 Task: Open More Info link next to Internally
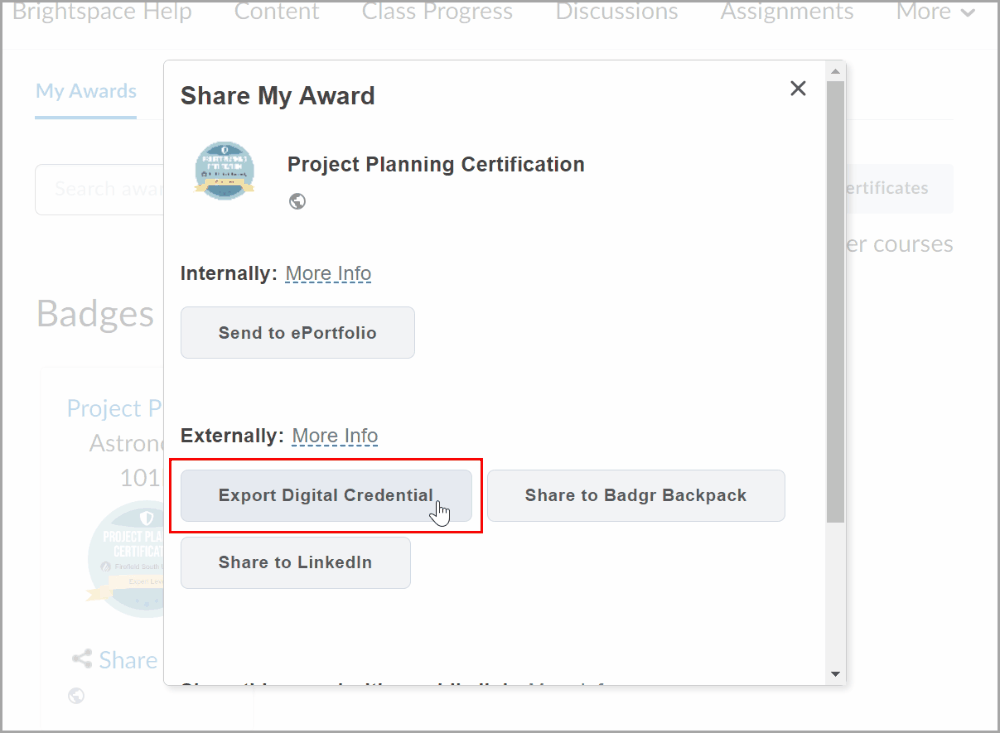tap(328, 274)
